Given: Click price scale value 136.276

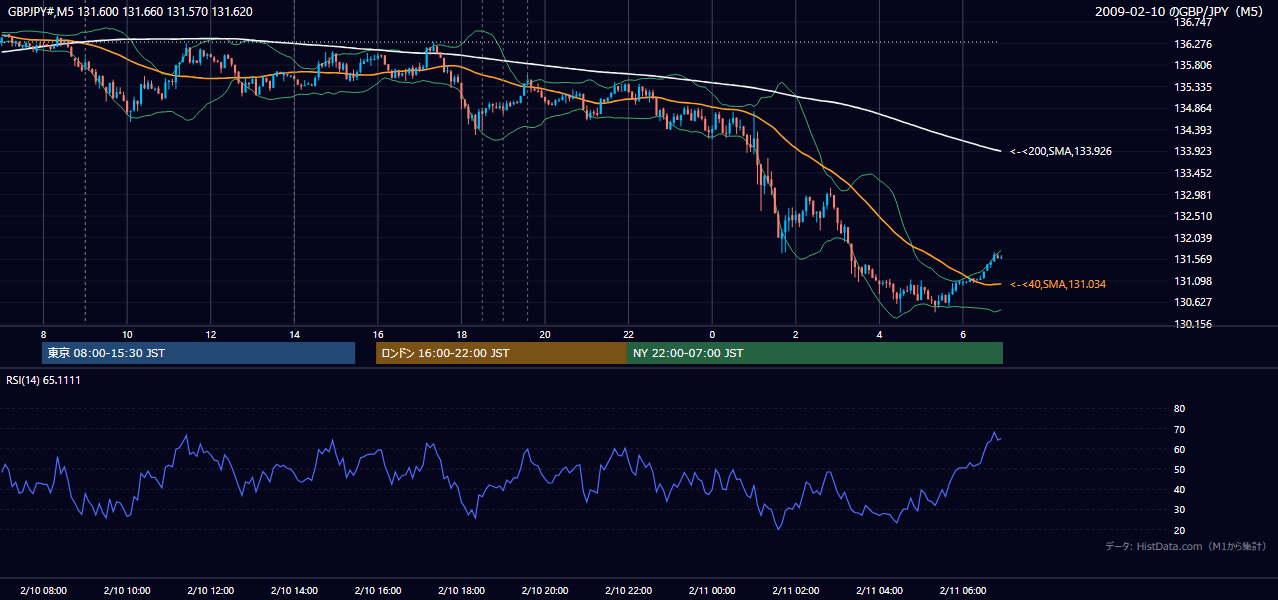Looking at the screenshot, I should 1192,45.
